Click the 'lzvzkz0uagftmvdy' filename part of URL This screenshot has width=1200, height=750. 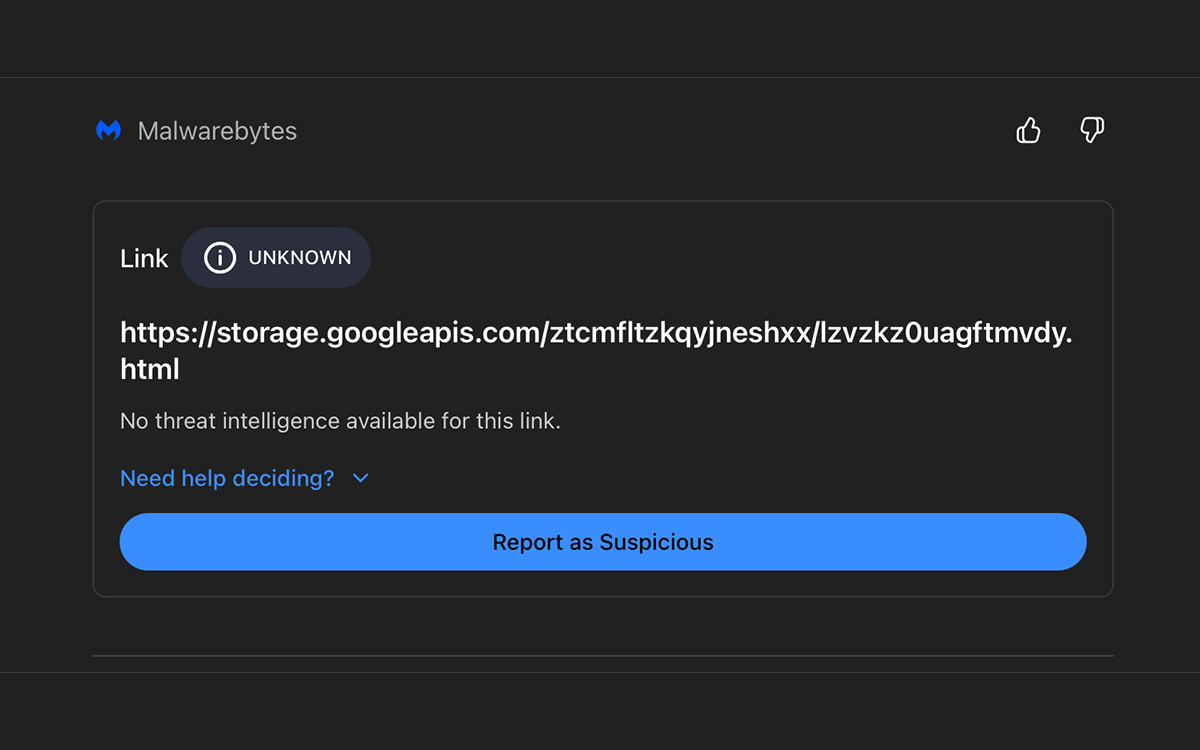[x=939, y=333]
